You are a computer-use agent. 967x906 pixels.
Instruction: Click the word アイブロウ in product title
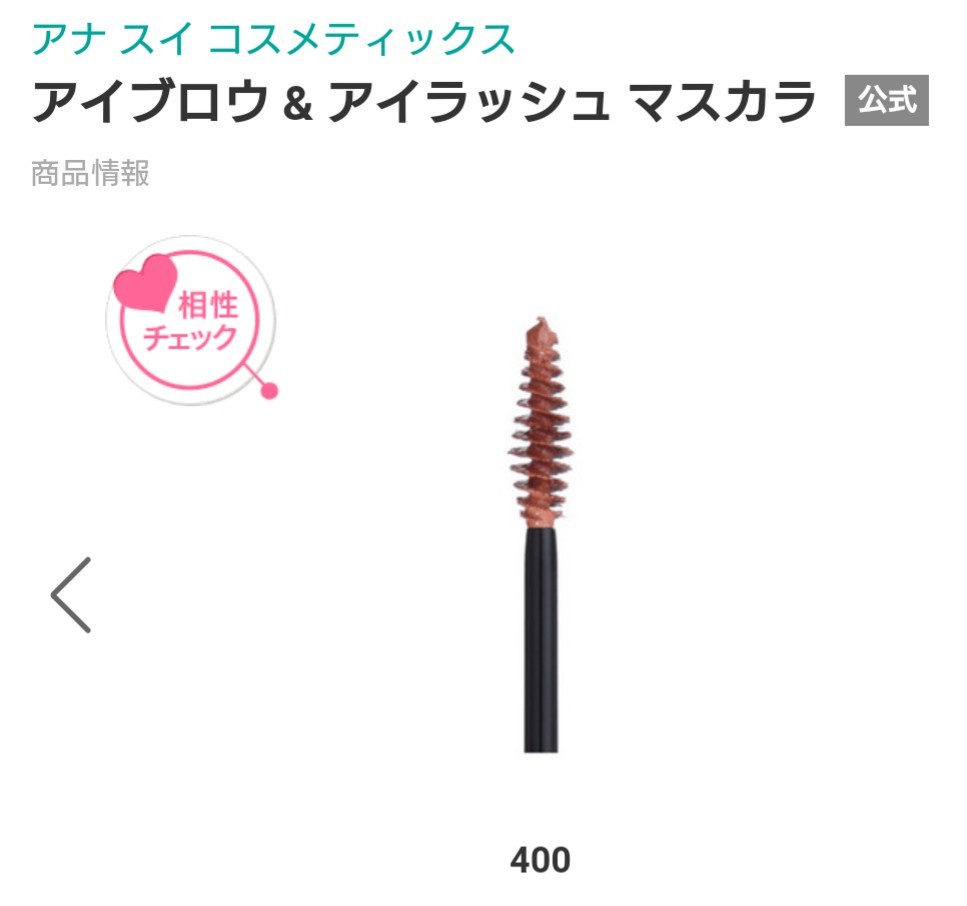click(151, 101)
